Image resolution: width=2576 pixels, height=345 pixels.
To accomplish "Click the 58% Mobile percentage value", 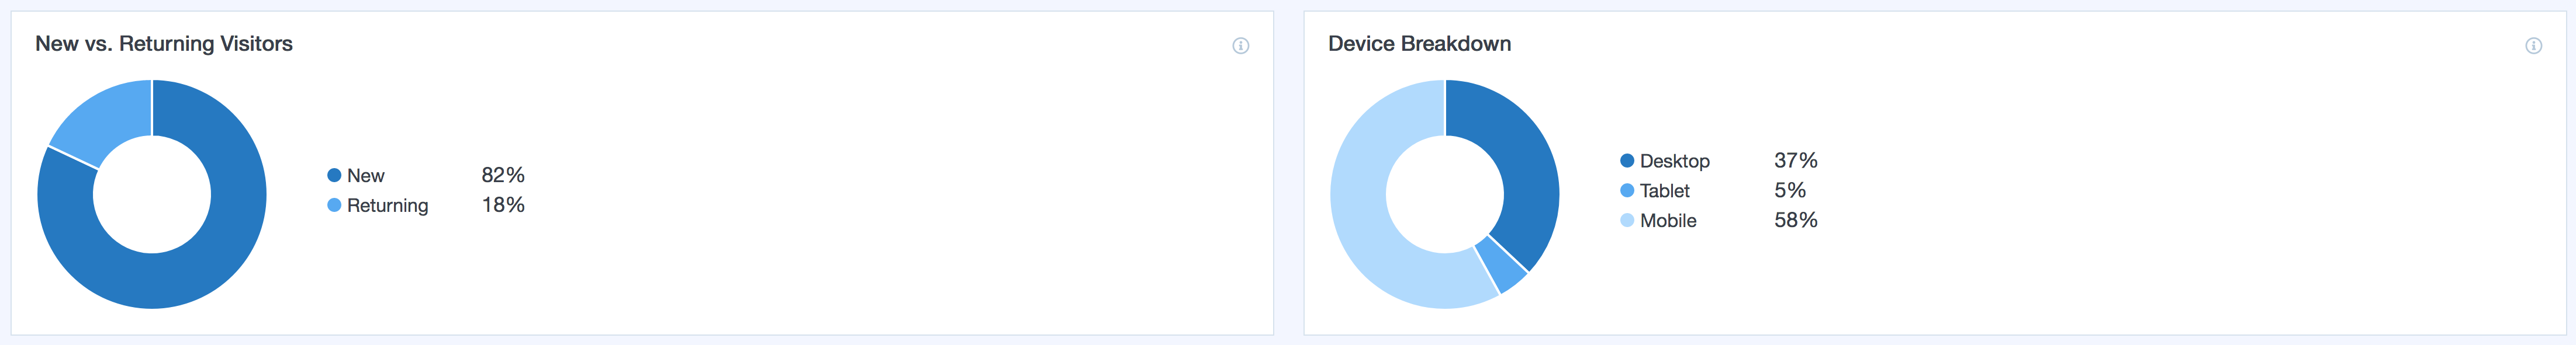I will (x=1796, y=220).
